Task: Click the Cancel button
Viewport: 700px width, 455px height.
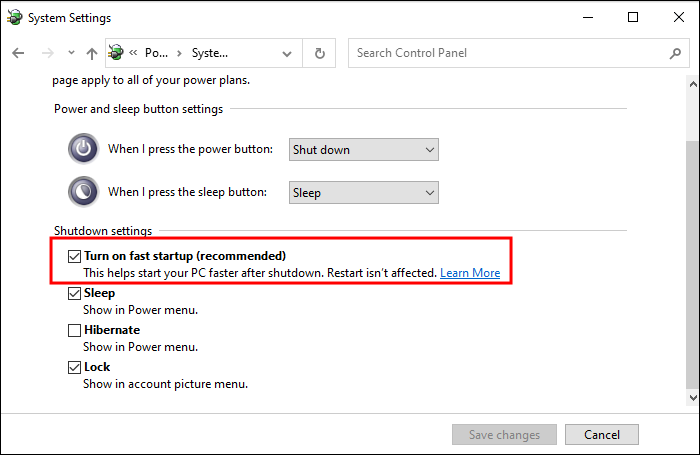Action: click(x=601, y=435)
